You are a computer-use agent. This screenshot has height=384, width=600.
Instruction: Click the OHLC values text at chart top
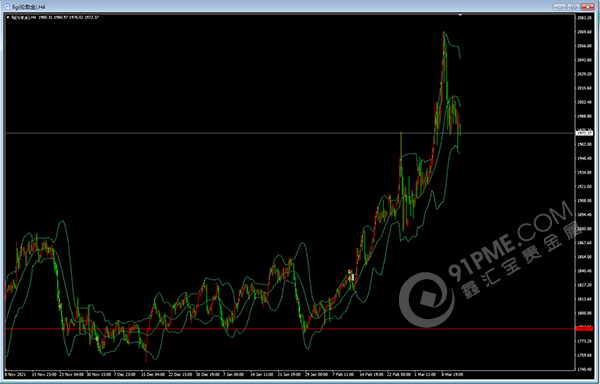(69, 17)
